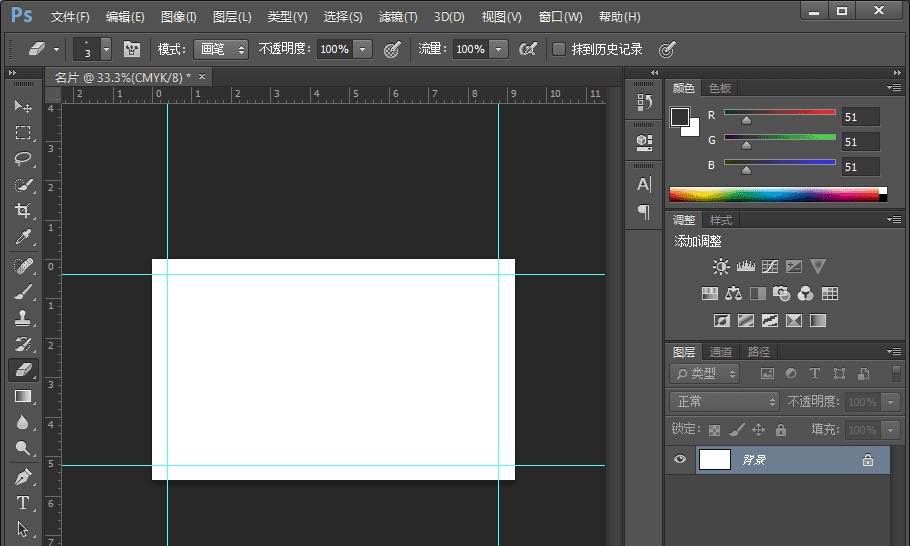Expand the 不透明度 100% dropdown arrow

(x=362, y=49)
